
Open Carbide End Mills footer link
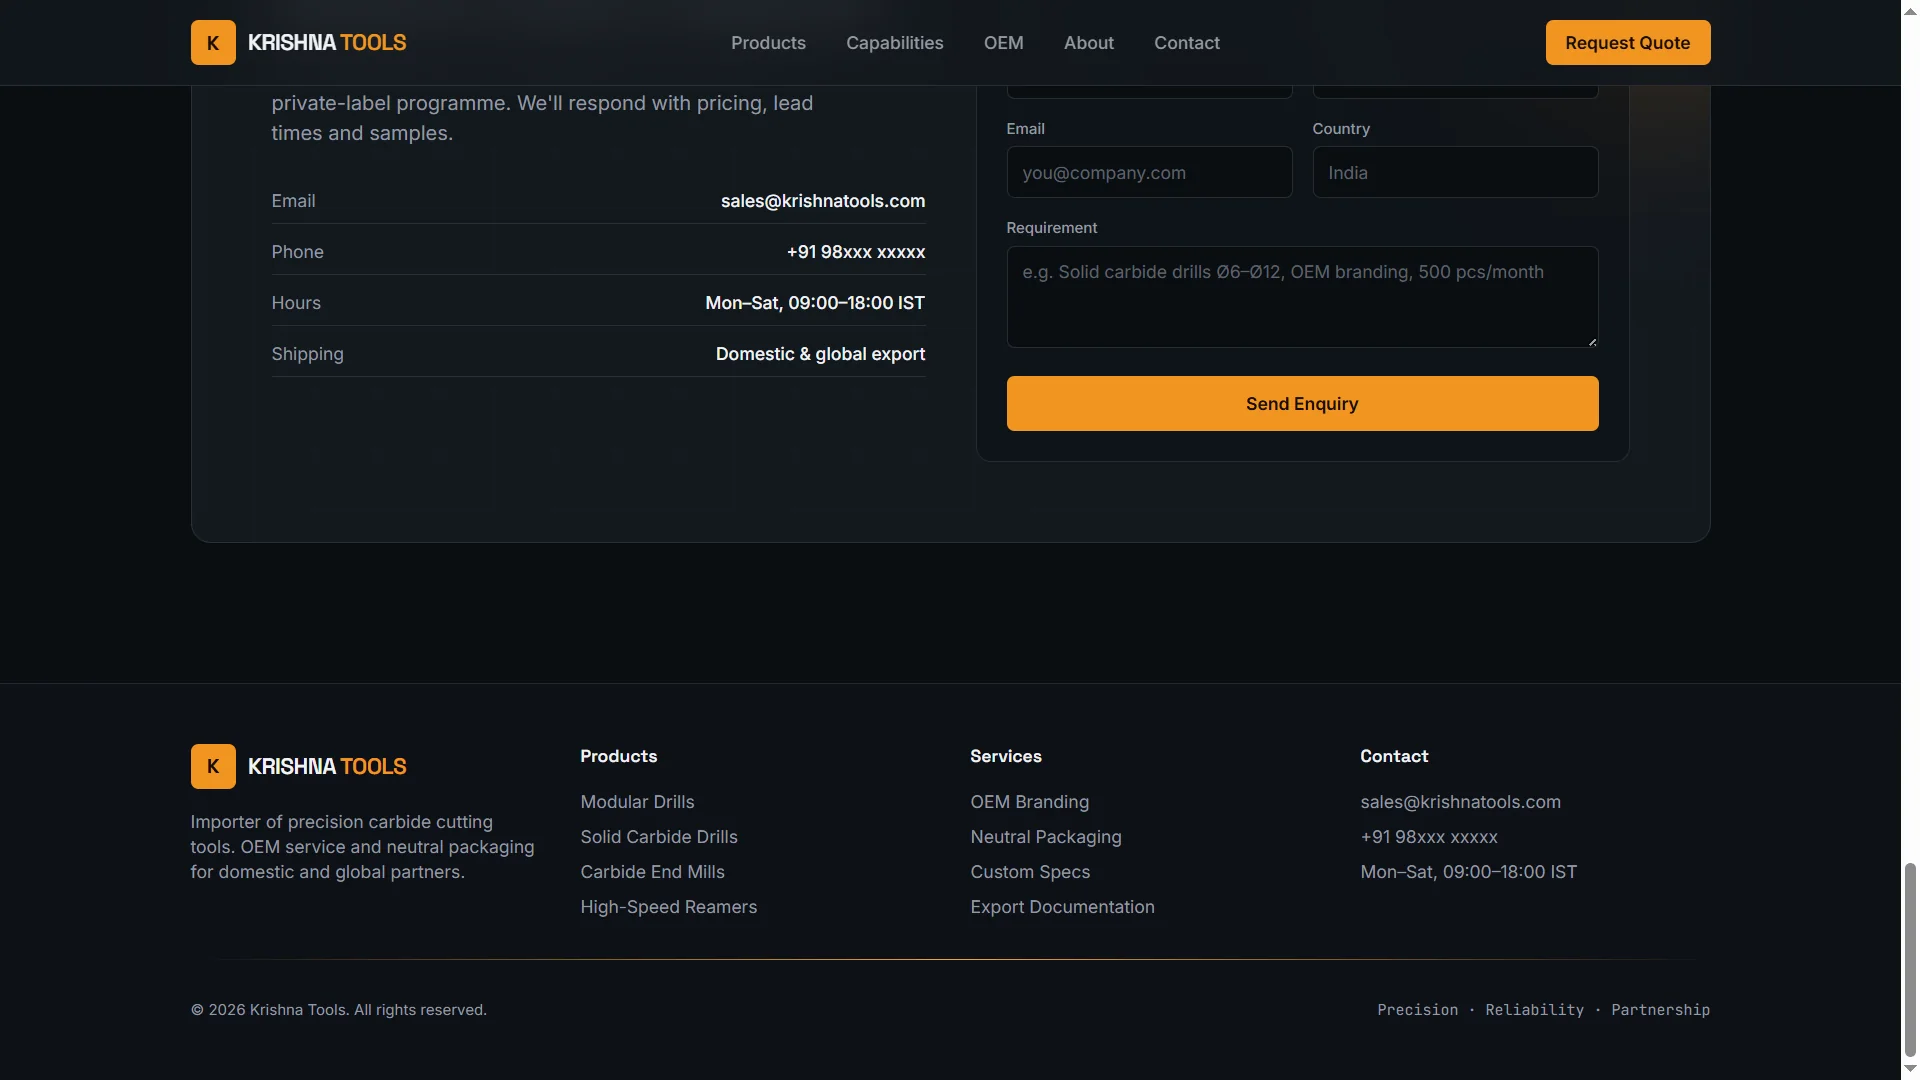point(652,872)
